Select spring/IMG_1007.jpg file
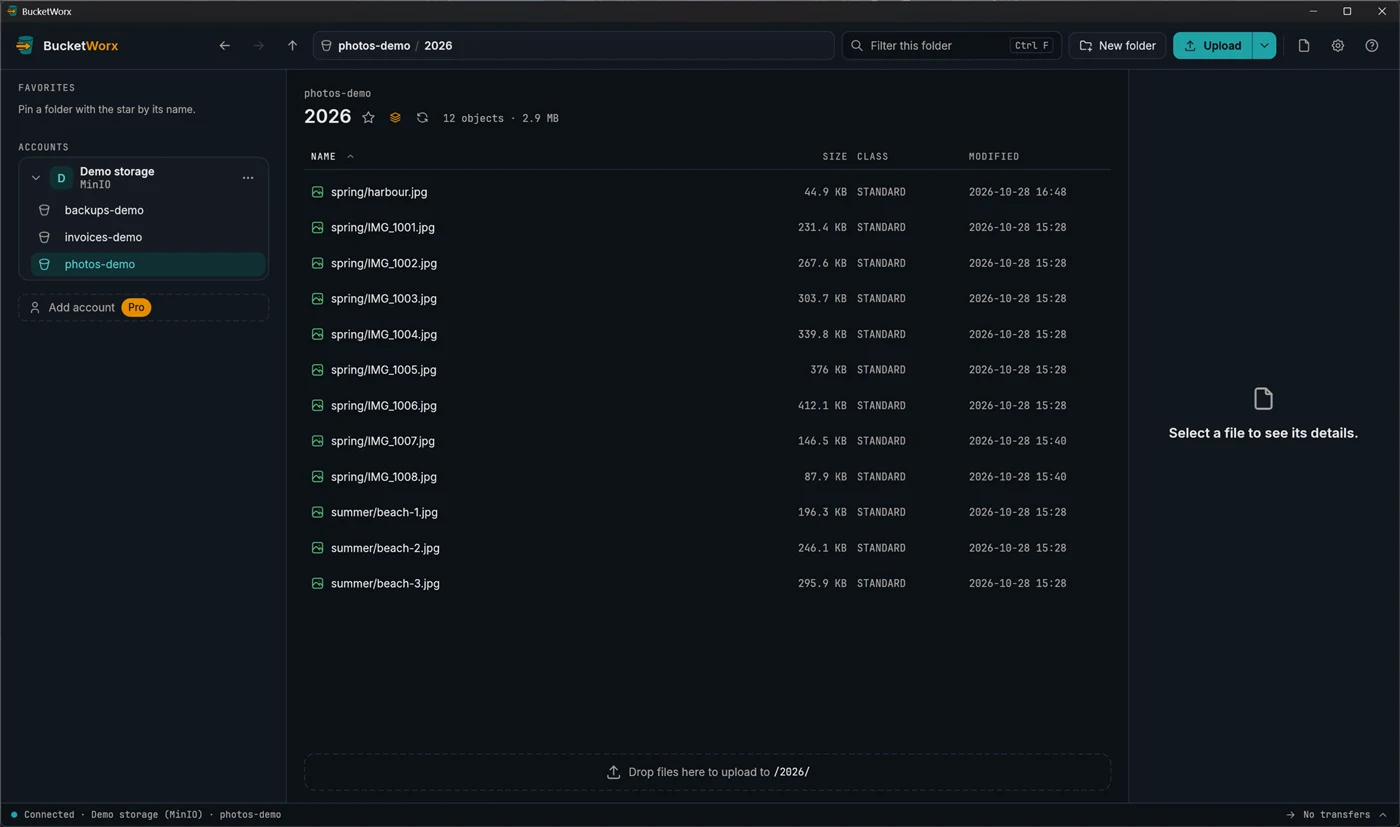 point(707,441)
